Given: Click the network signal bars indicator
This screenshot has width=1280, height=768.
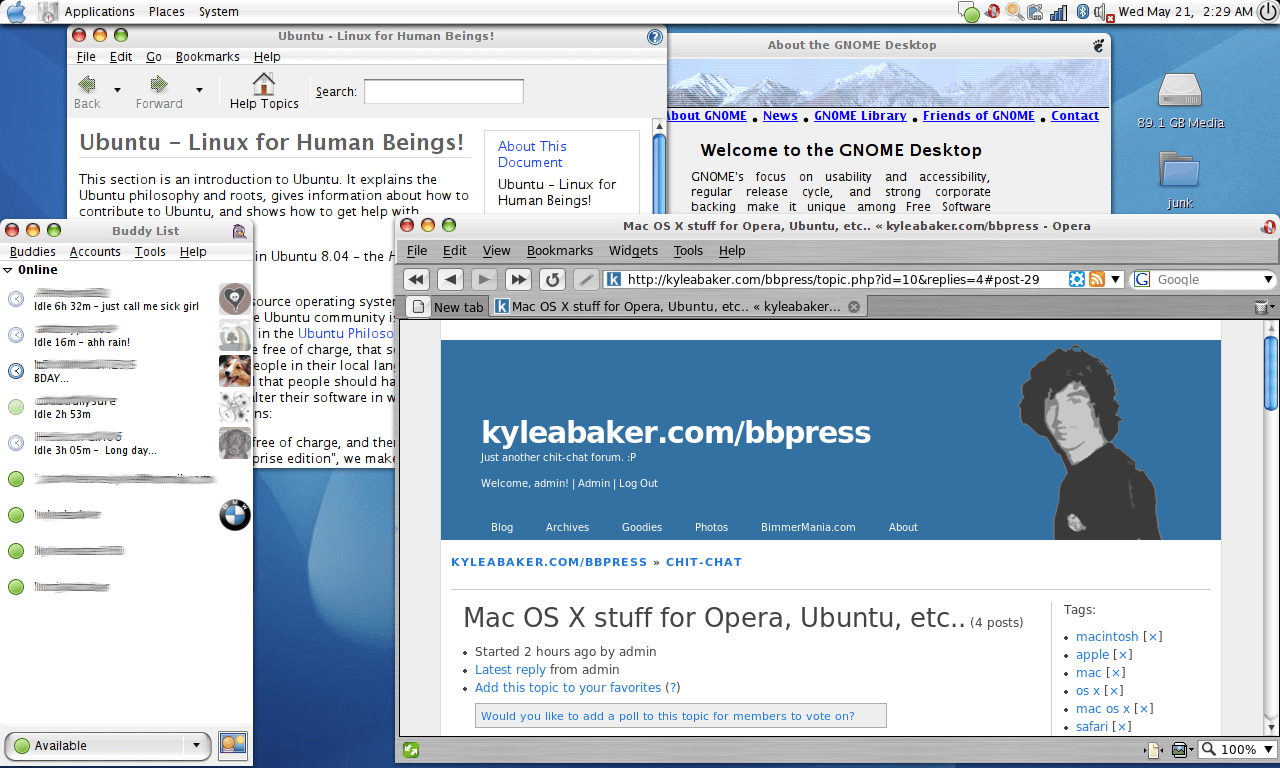Looking at the screenshot, I should coord(1058,12).
